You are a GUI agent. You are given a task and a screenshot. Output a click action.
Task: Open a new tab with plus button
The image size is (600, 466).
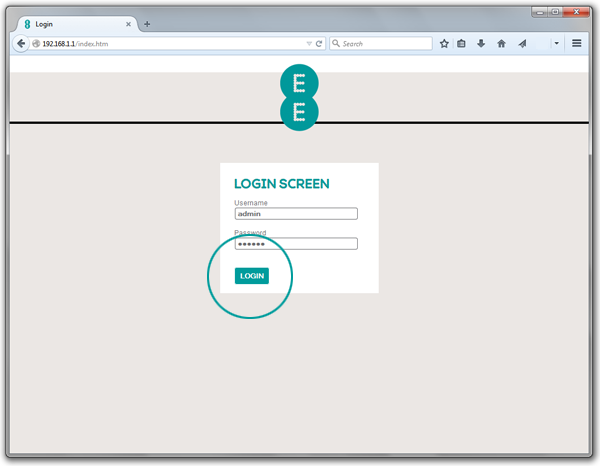click(x=147, y=24)
